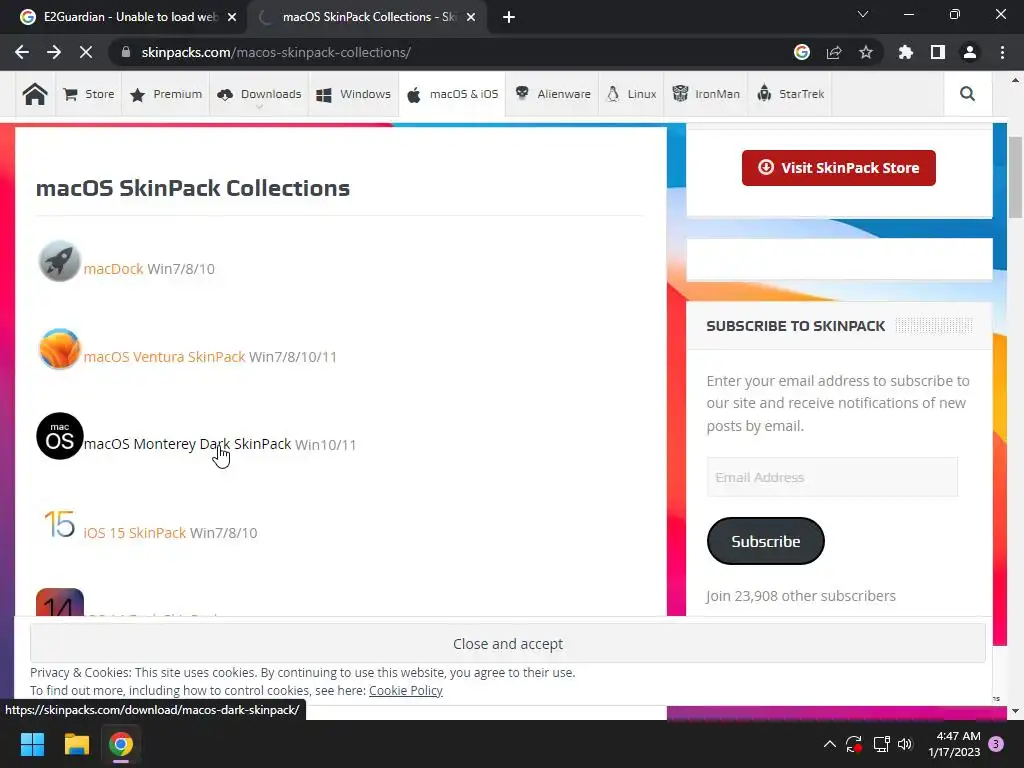Bookmark this page star icon

pyautogui.click(x=866, y=52)
